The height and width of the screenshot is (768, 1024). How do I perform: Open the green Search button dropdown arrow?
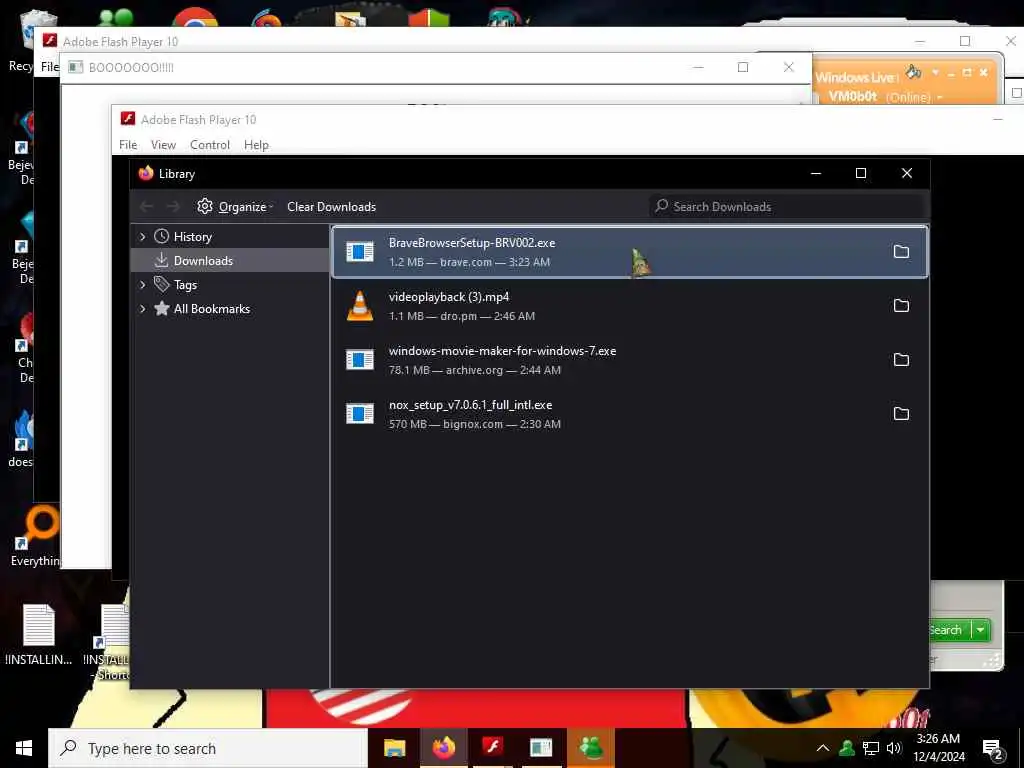tap(981, 630)
